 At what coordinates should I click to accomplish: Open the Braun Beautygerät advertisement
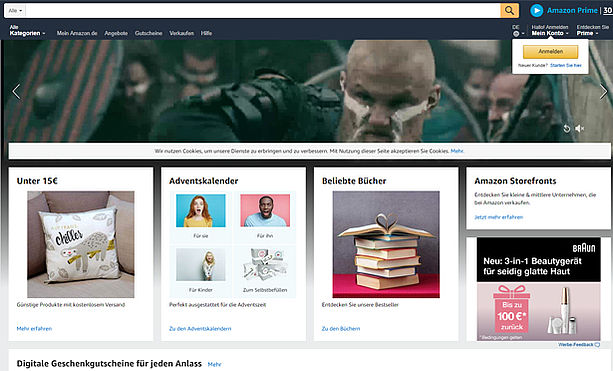[538, 289]
